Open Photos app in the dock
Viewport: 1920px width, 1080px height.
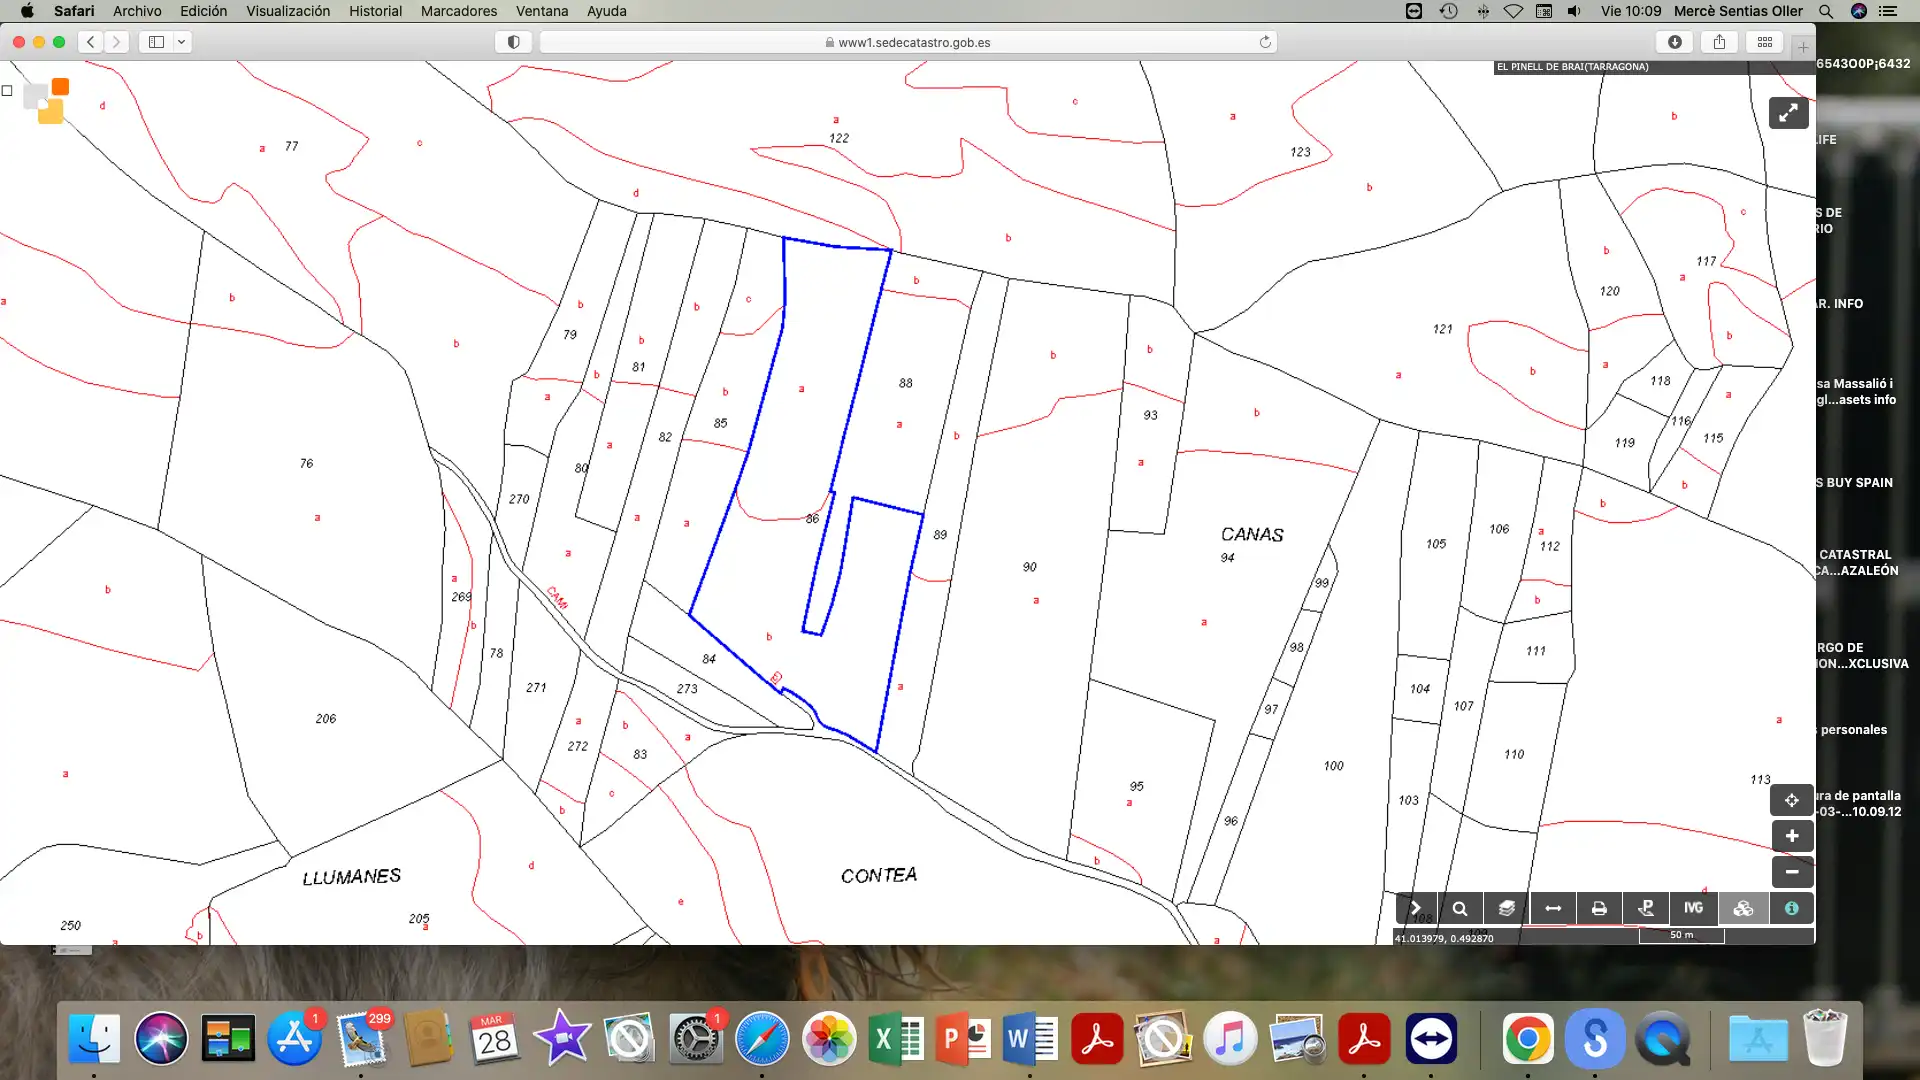click(x=829, y=1038)
